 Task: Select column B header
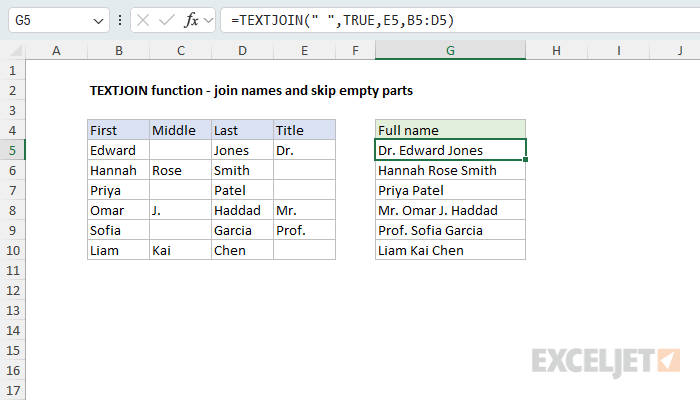(119, 50)
